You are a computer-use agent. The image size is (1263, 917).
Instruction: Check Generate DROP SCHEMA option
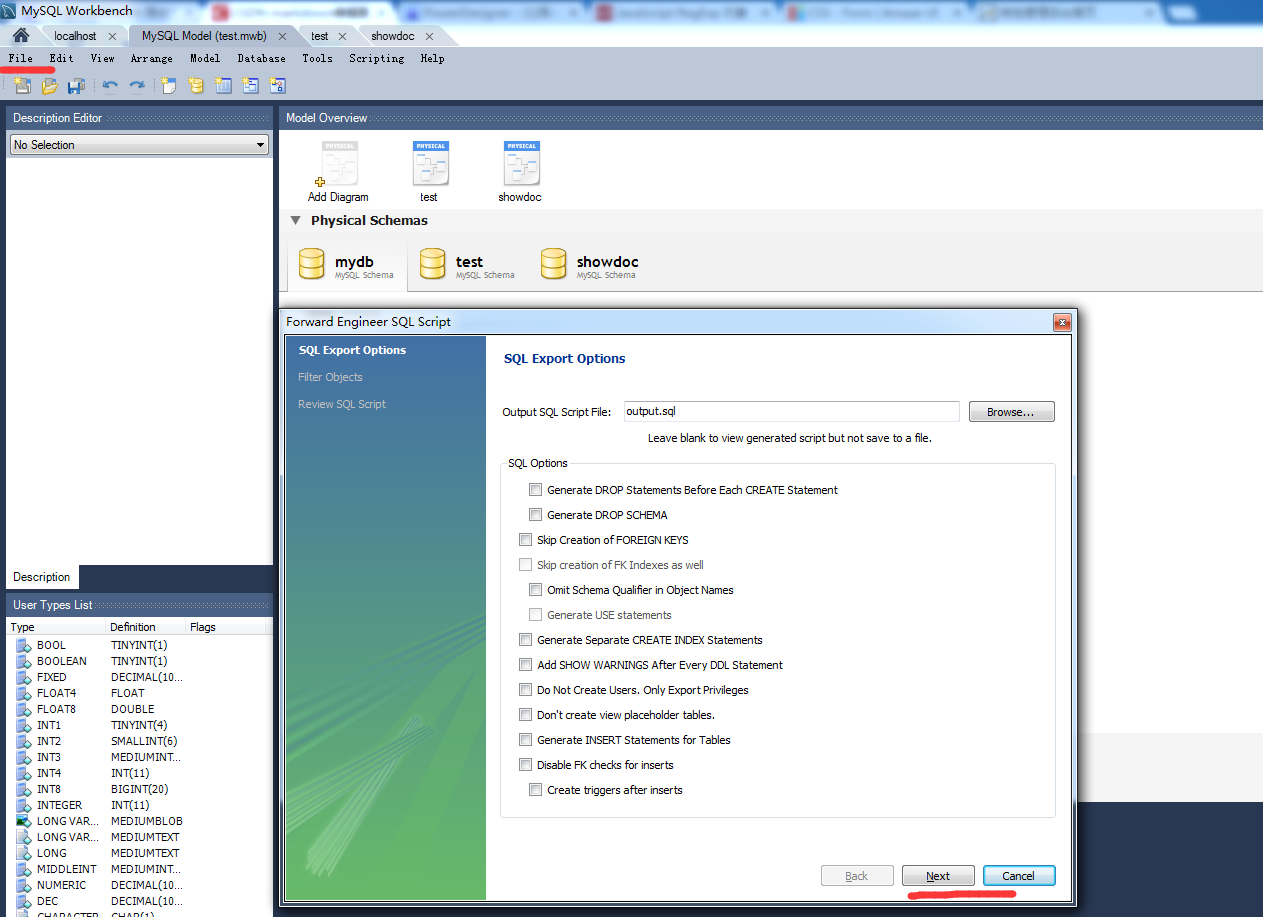[536, 515]
